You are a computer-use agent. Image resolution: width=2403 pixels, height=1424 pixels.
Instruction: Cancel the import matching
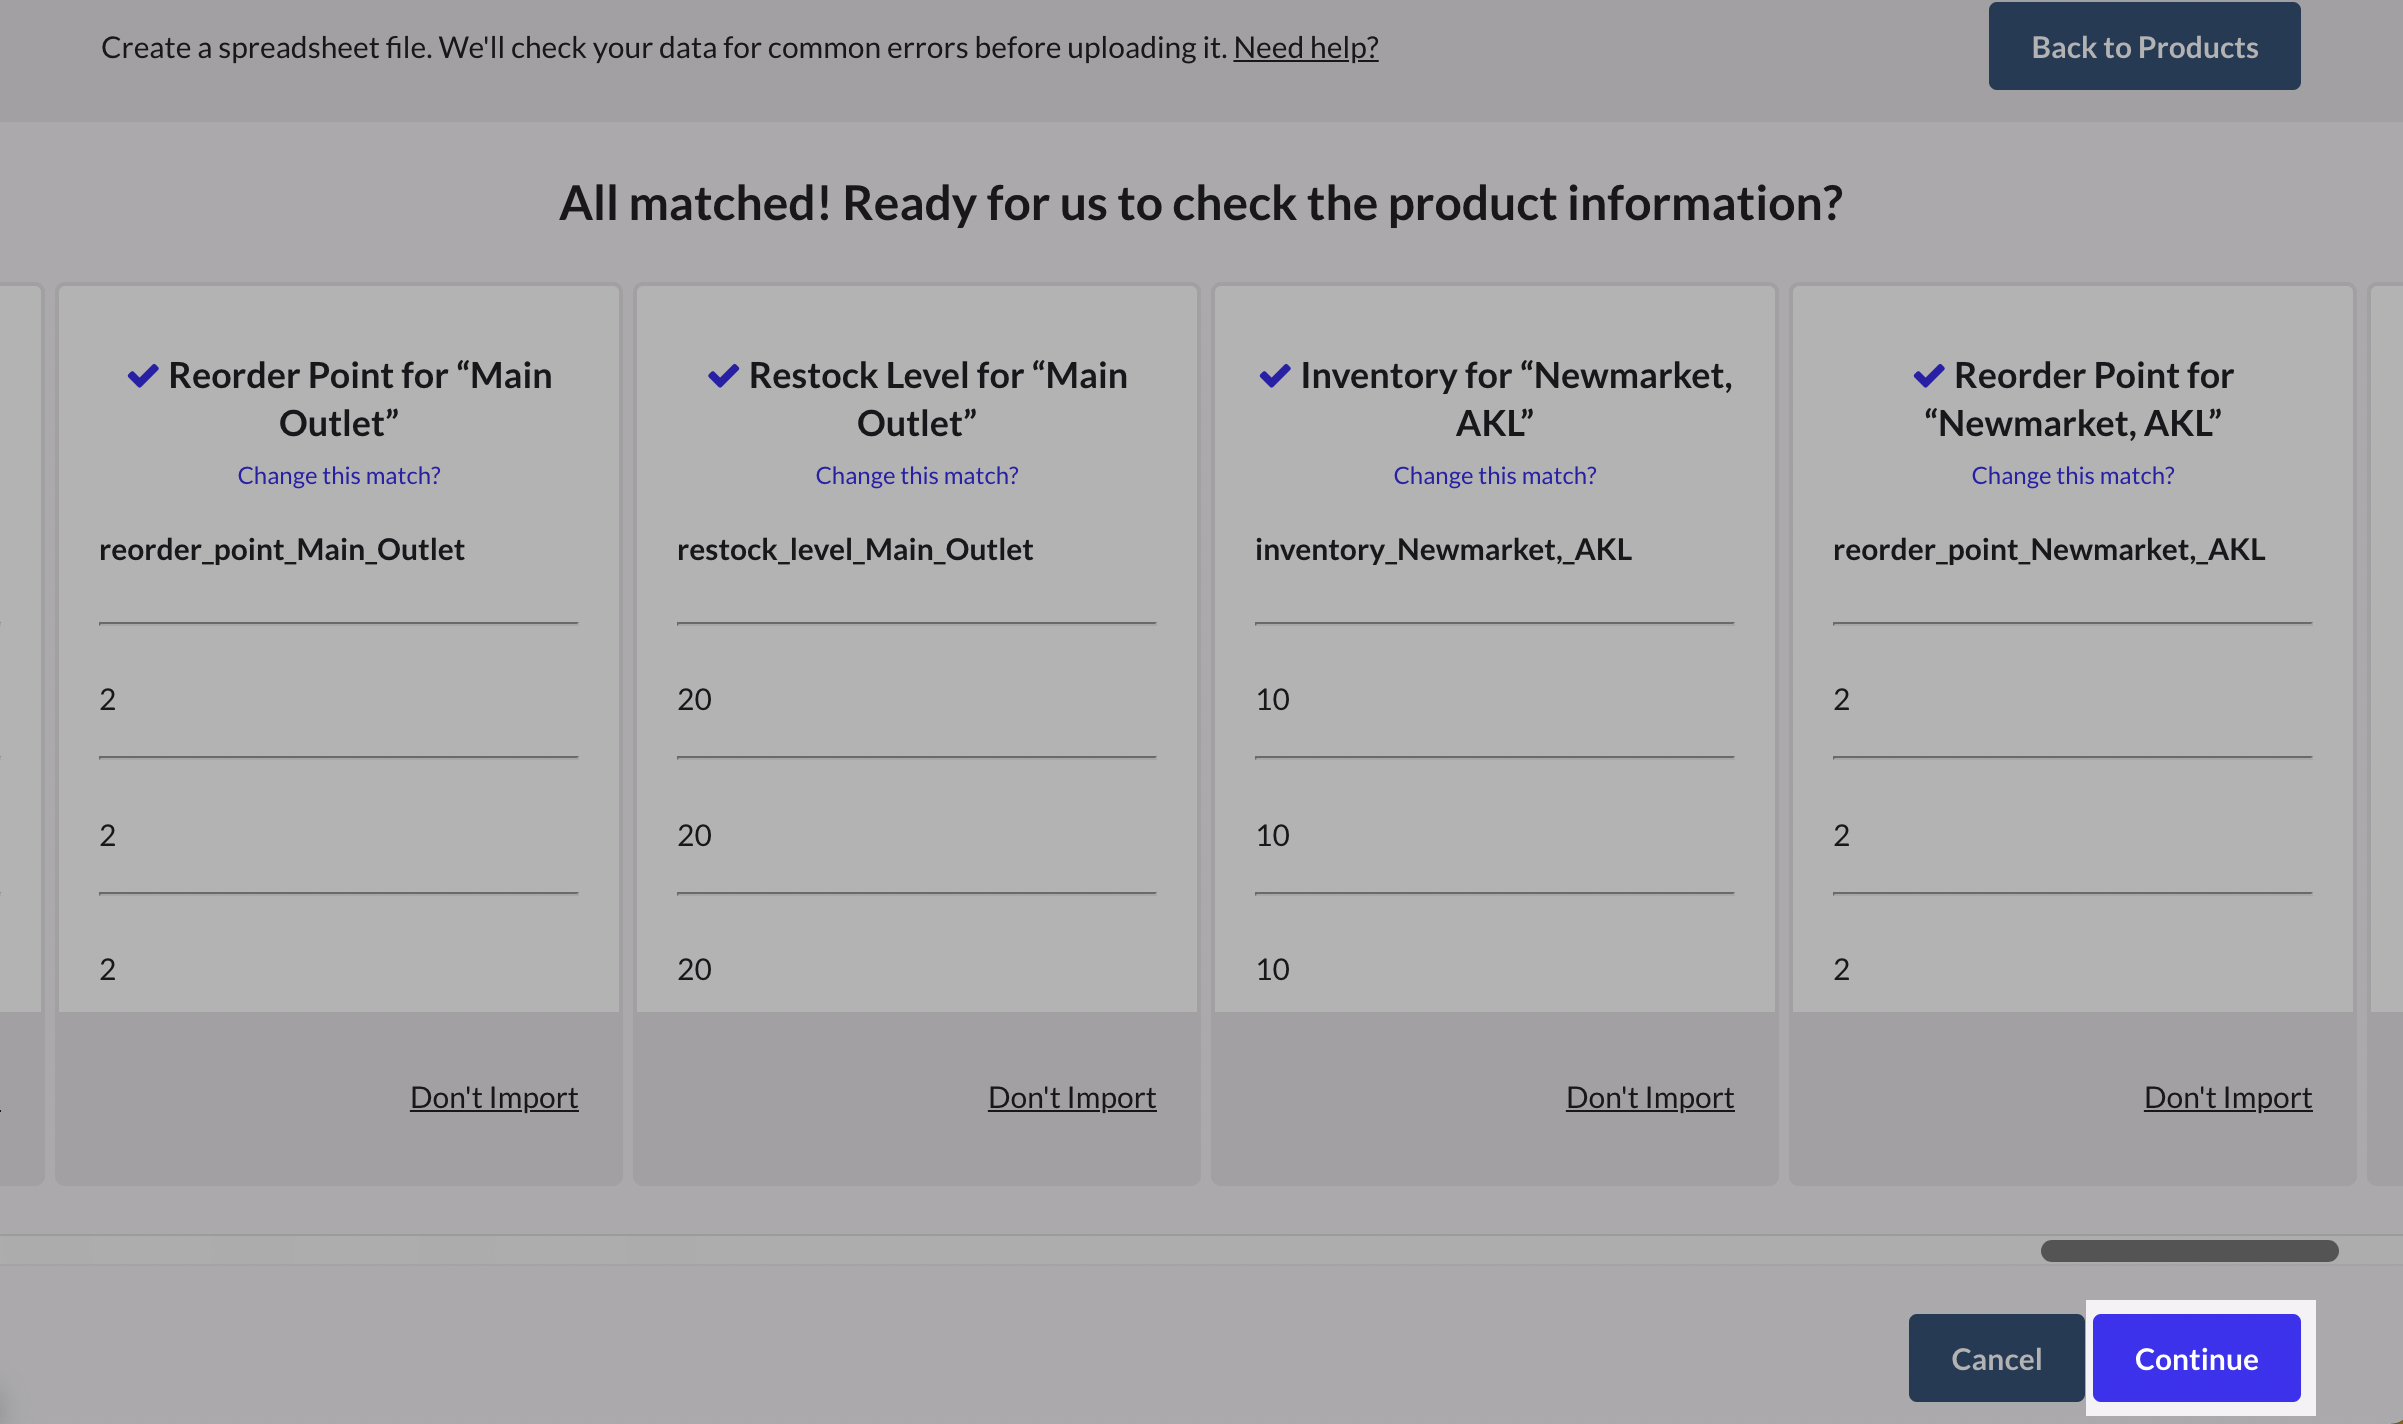tap(1995, 1358)
